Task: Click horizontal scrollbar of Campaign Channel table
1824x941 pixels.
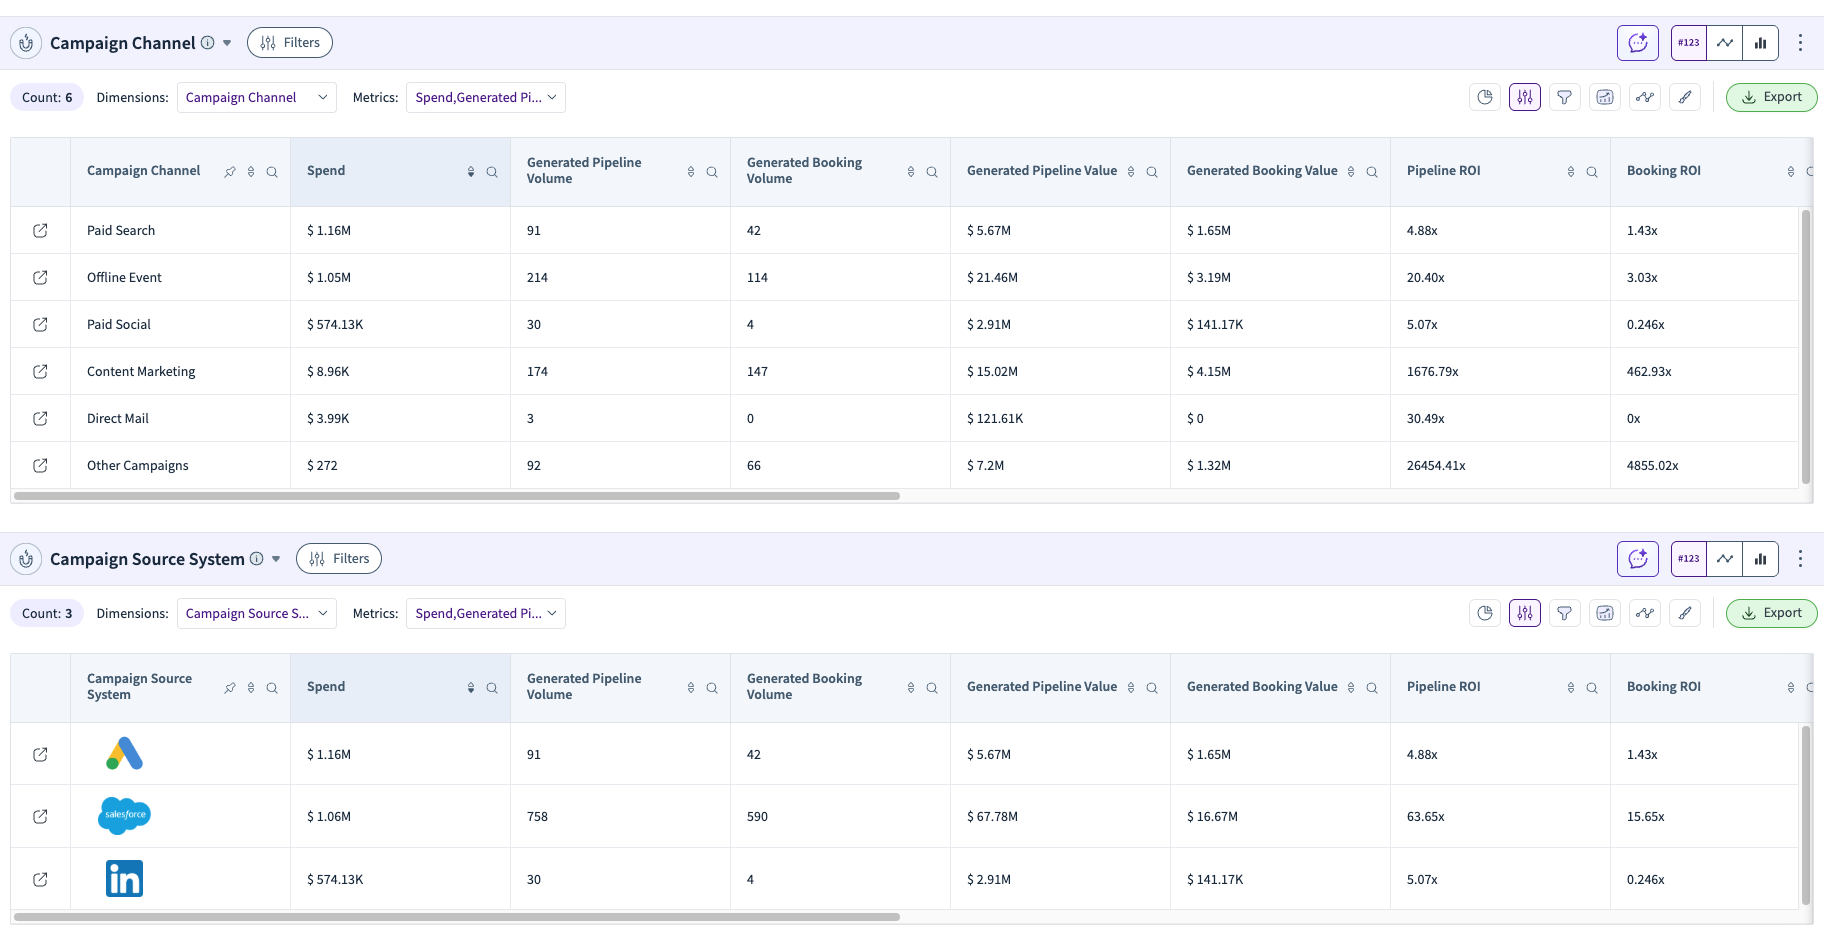Action: pos(457,496)
